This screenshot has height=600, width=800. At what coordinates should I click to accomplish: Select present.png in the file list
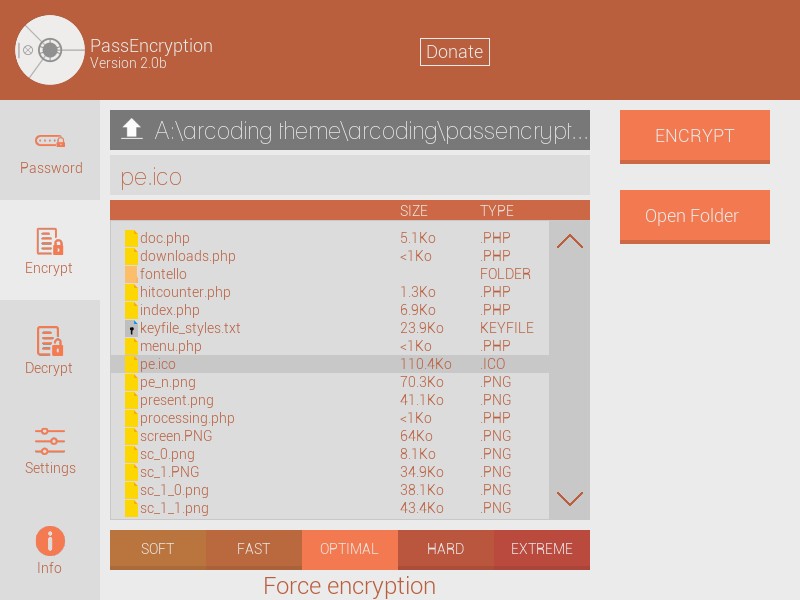[x=177, y=401]
